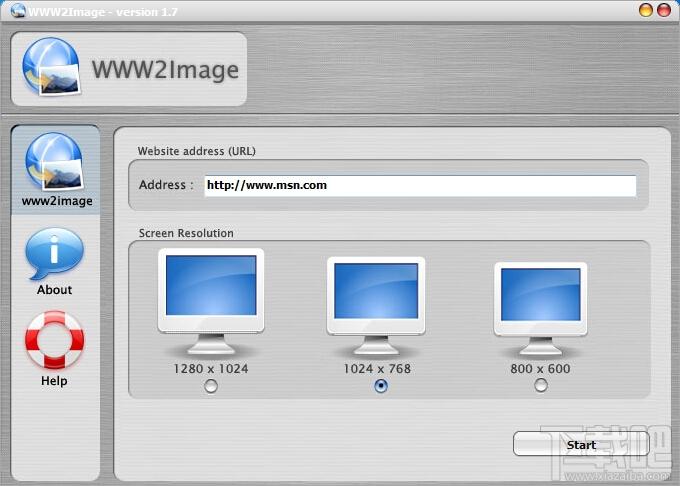Open the About speech-bubble icon

54,254
